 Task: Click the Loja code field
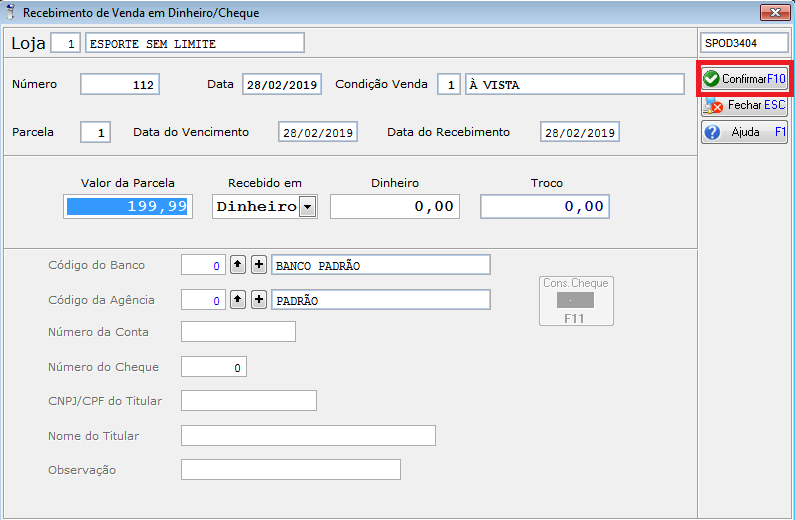(x=65, y=43)
